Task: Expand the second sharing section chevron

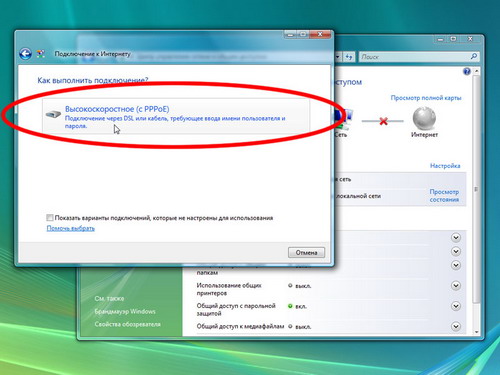Action: [456, 251]
